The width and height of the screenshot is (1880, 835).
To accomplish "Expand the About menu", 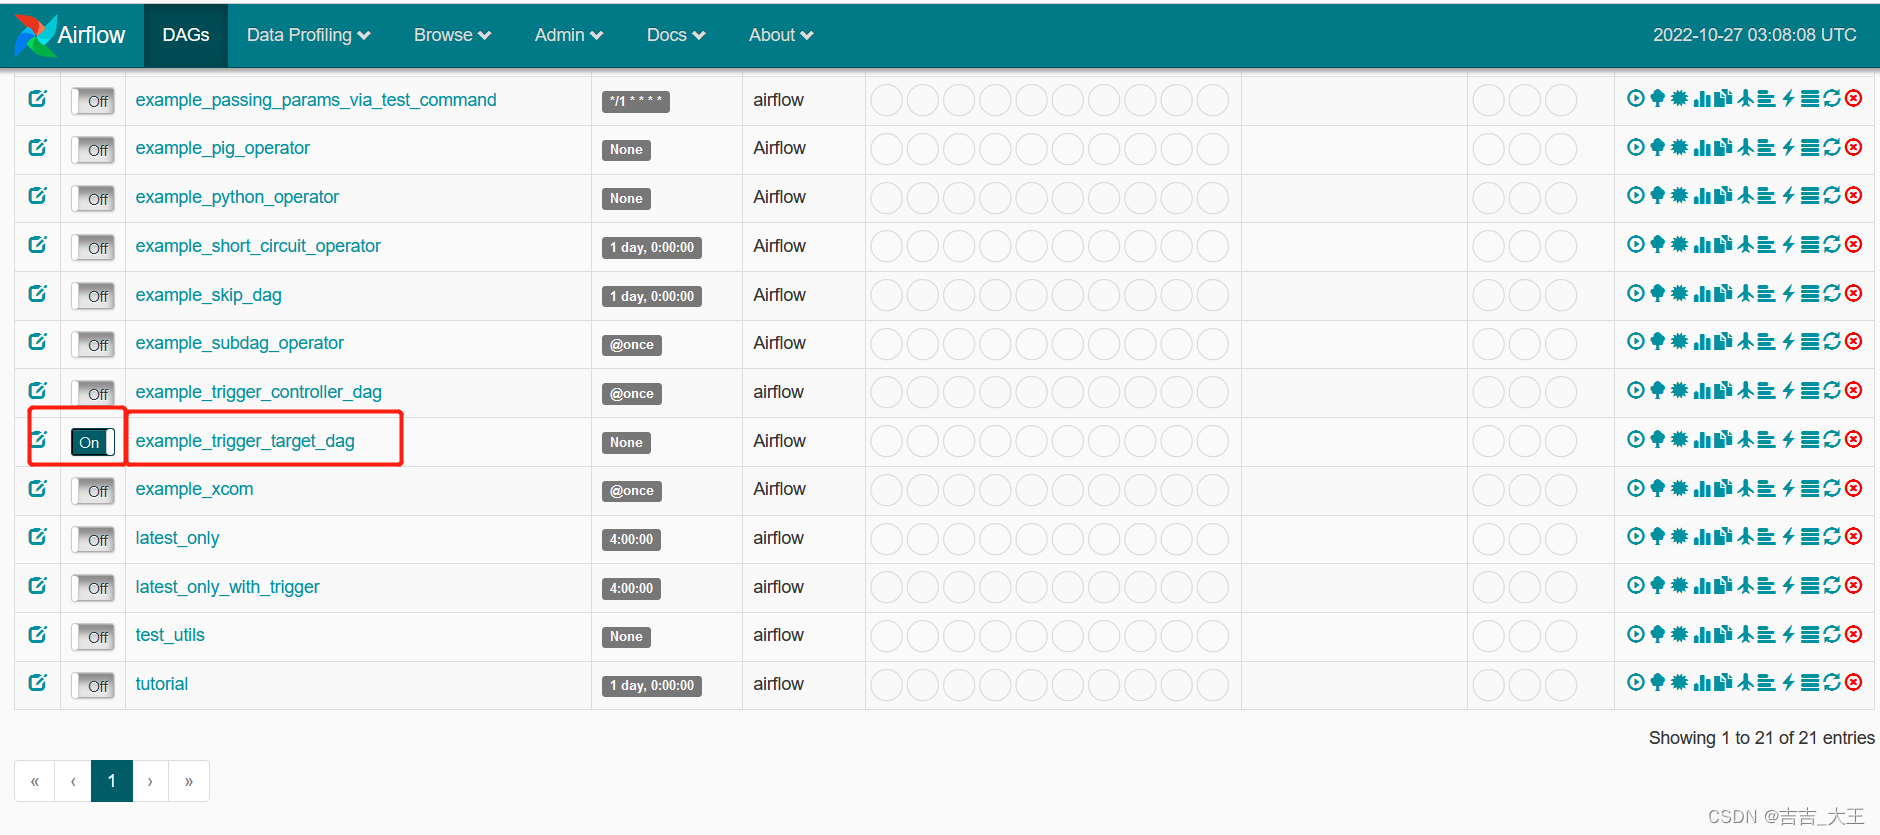I will 781,35.
